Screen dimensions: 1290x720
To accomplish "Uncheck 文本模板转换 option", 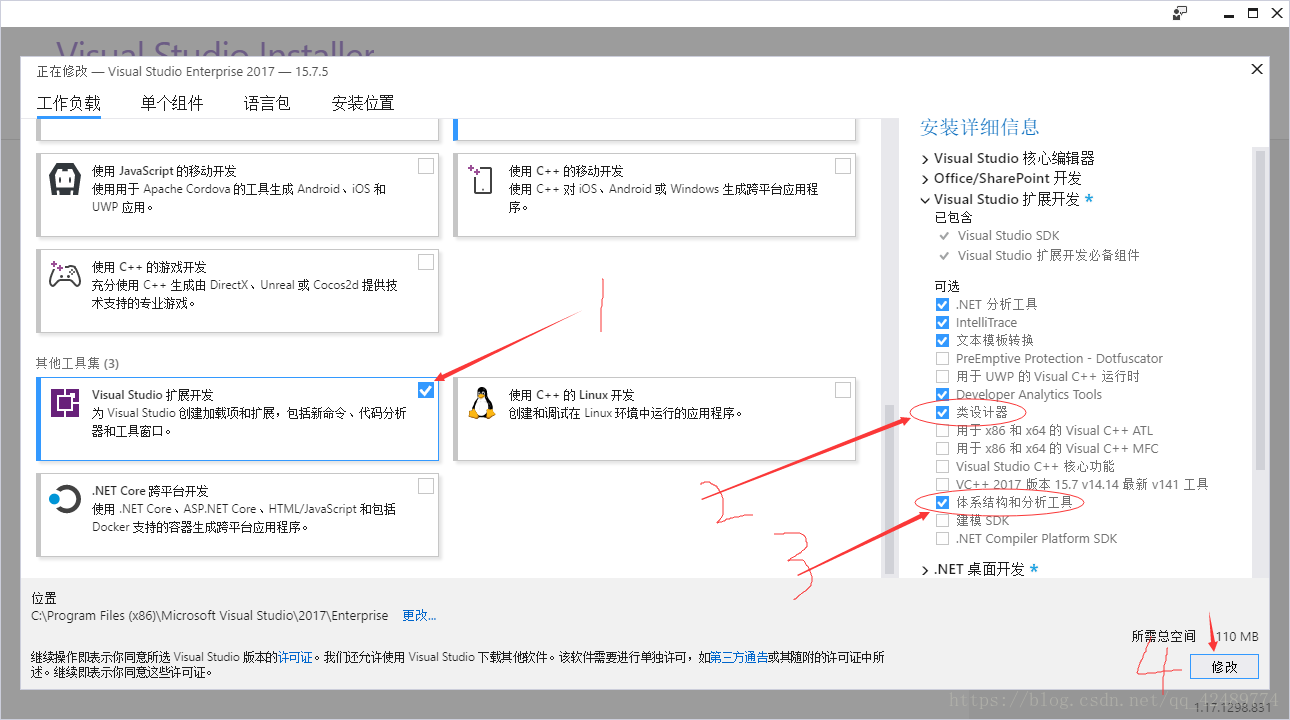I will tap(942, 340).
